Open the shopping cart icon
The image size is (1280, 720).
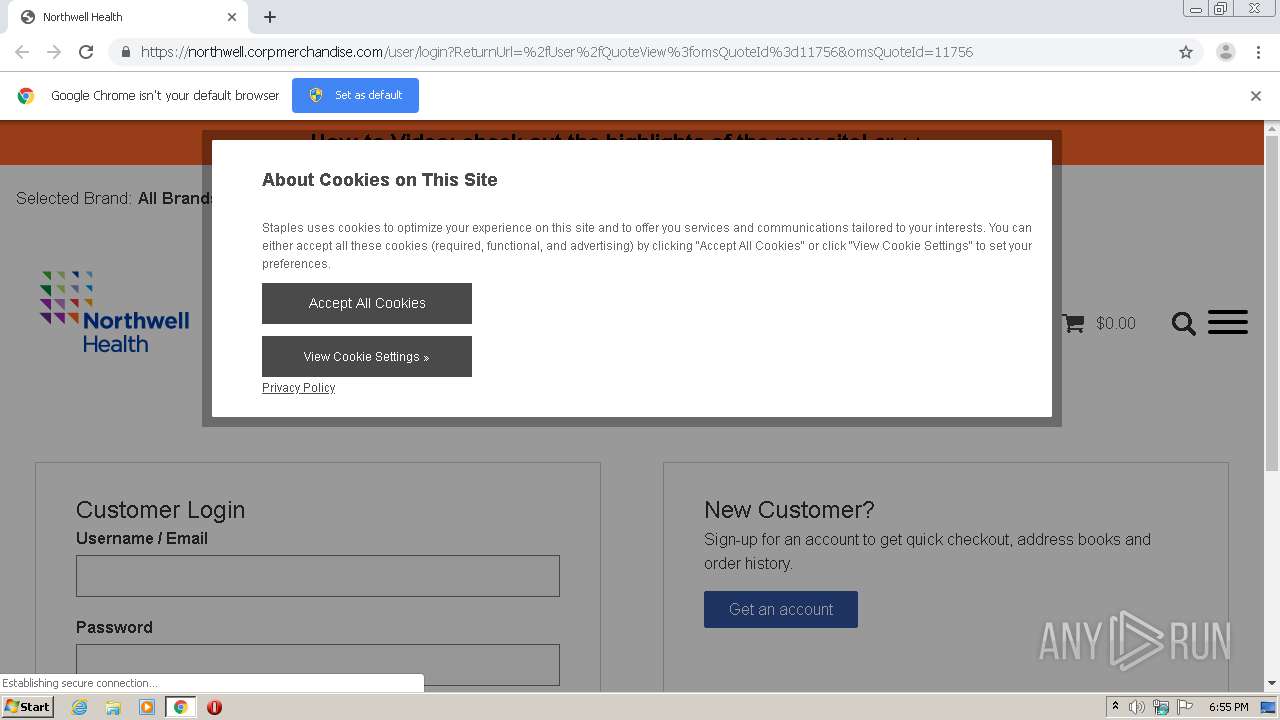pos(1073,323)
